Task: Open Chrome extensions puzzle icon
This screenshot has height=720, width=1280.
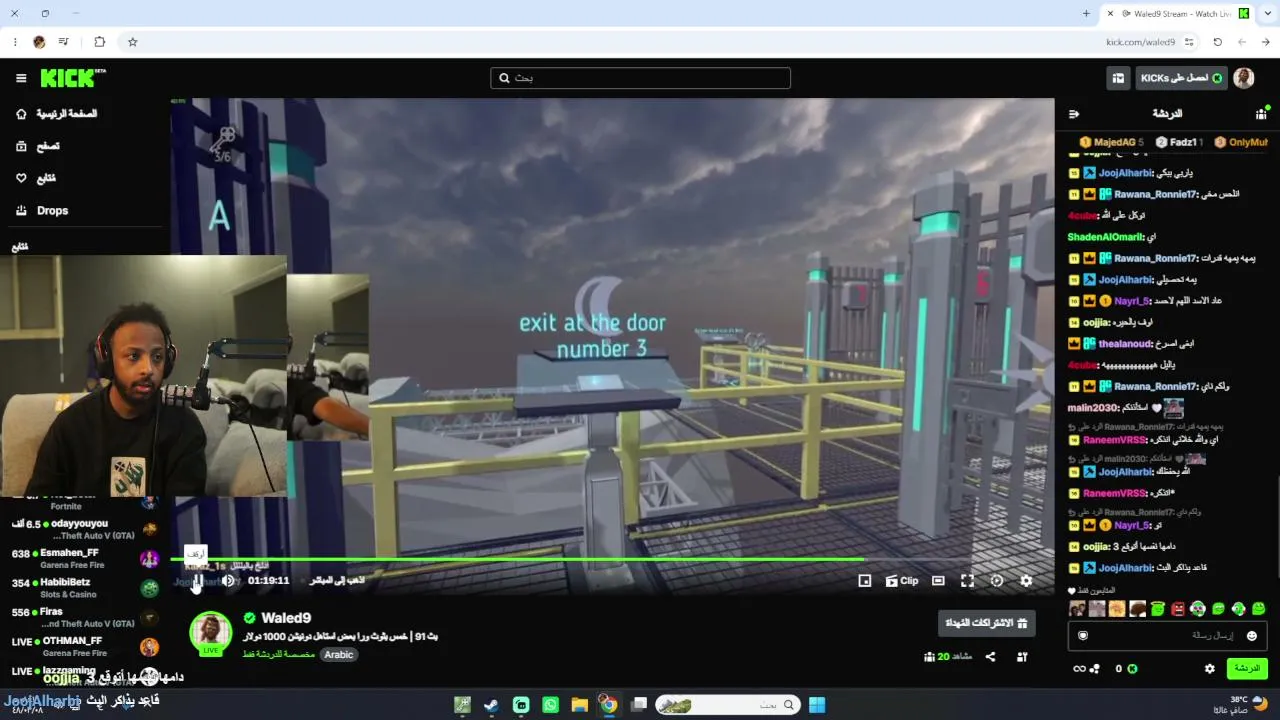Action: tap(99, 42)
